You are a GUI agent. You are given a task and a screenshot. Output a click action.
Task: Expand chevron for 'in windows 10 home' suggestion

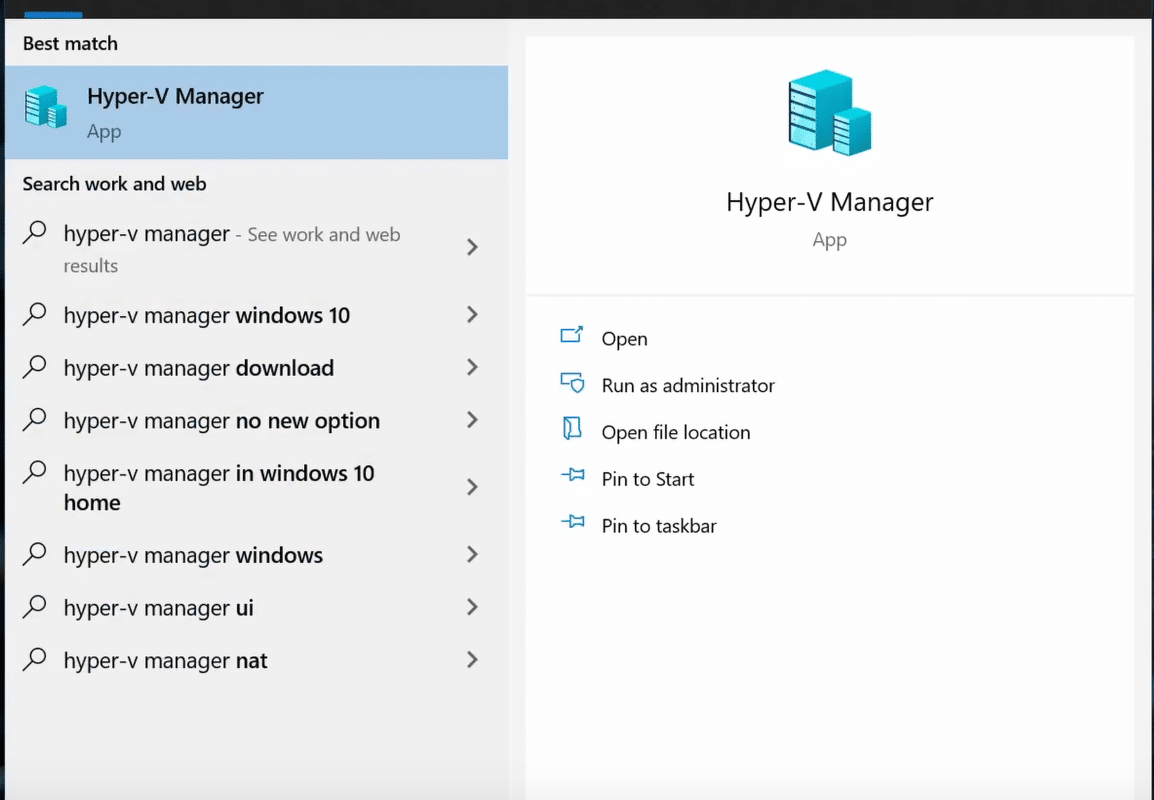pos(472,487)
